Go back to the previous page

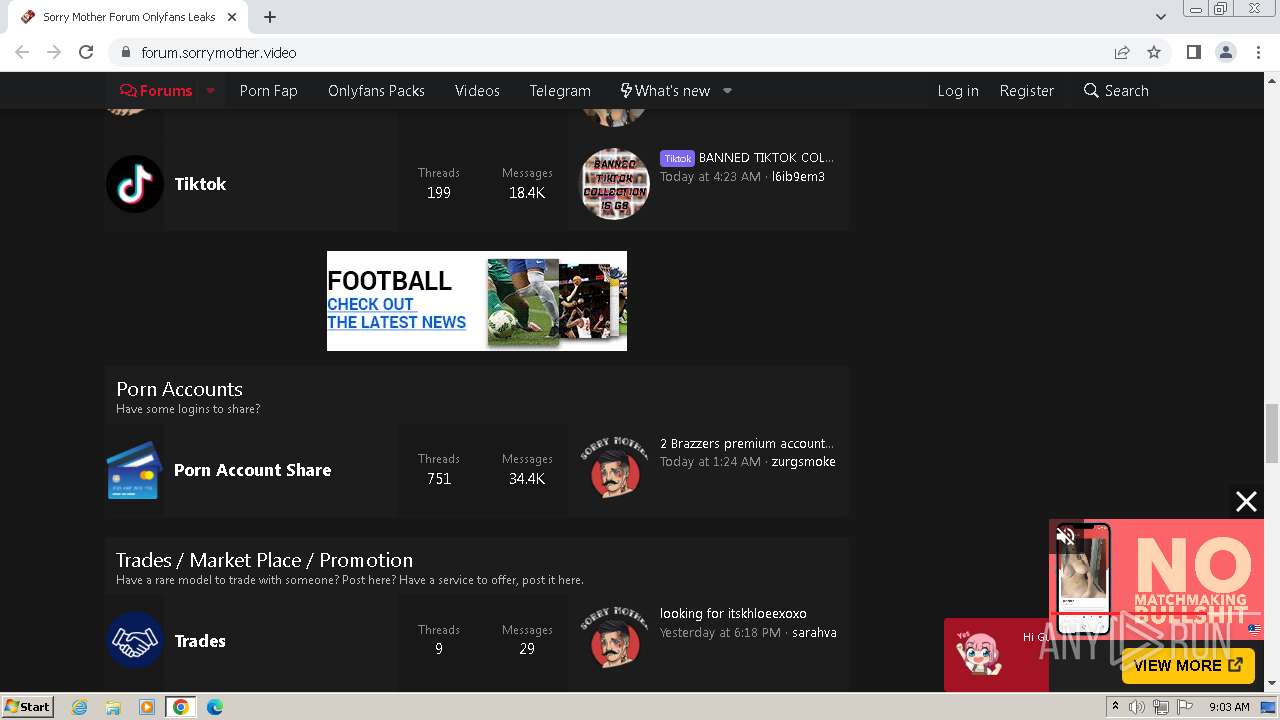pos(22,52)
